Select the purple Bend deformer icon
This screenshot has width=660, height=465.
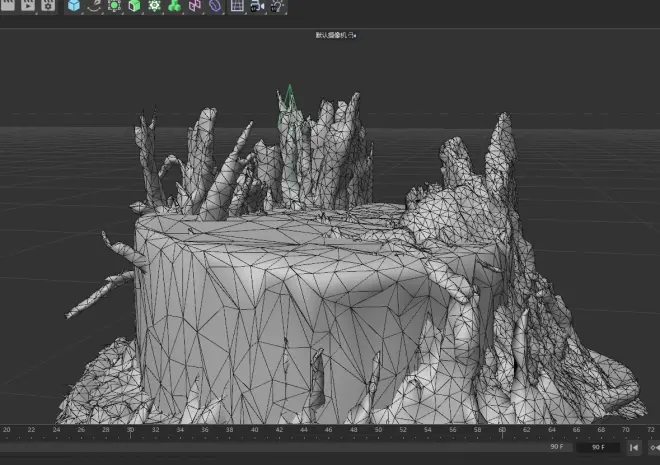(215, 6)
